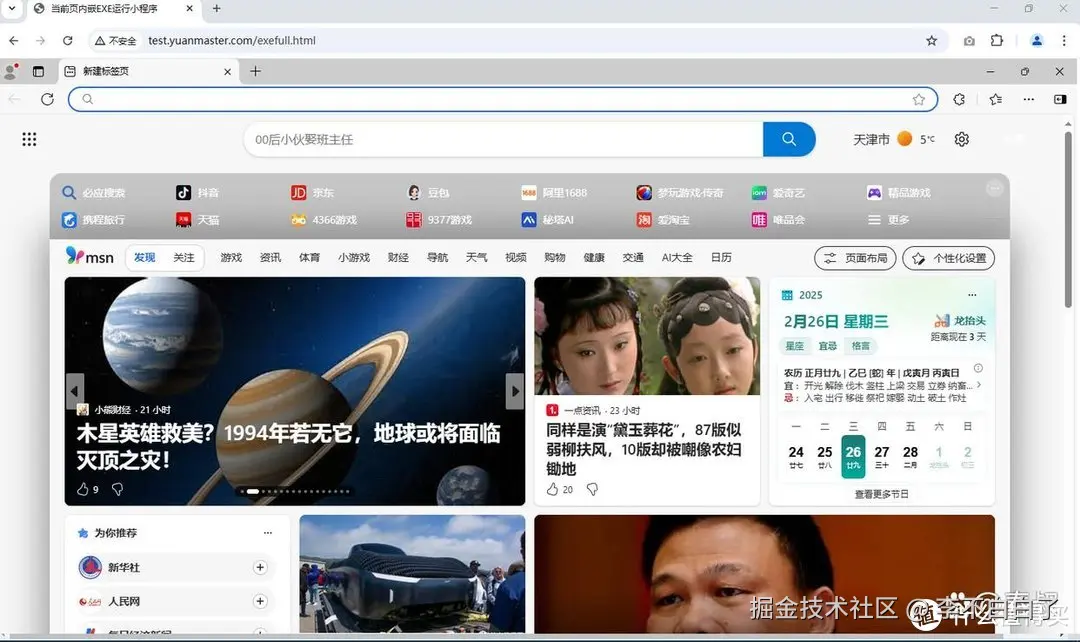Screen dimensions: 1080x642
Task: Open MSN settings via the gear icon
Action: pyautogui.click(x=961, y=139)
